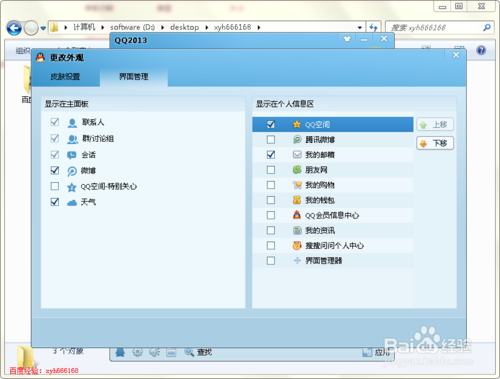500x379 pixels.
Task: Enable the 我的资讯 checkbox
Action: click(x=271, y=230)
